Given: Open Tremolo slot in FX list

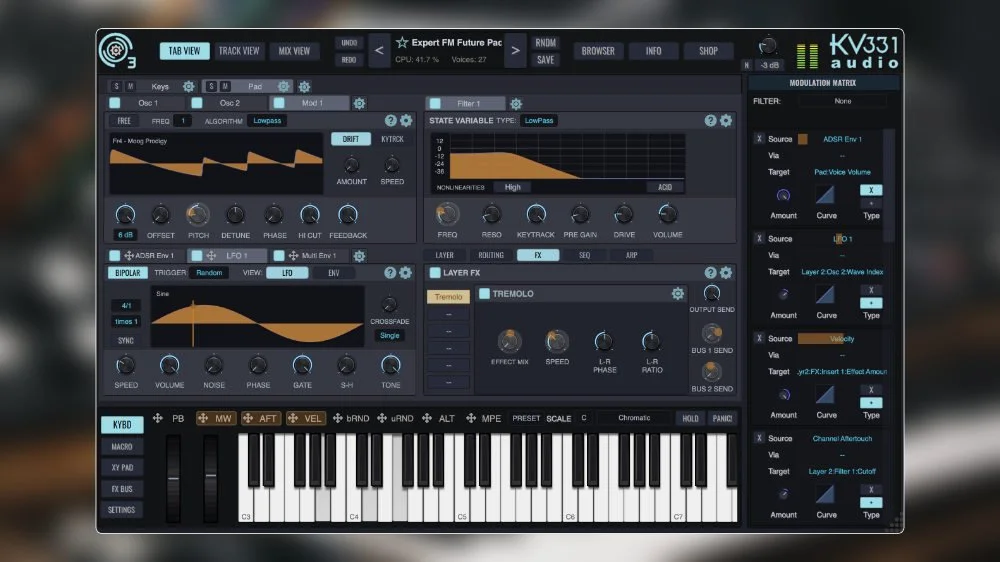Looking at the screenshot, I should point(448,297).
